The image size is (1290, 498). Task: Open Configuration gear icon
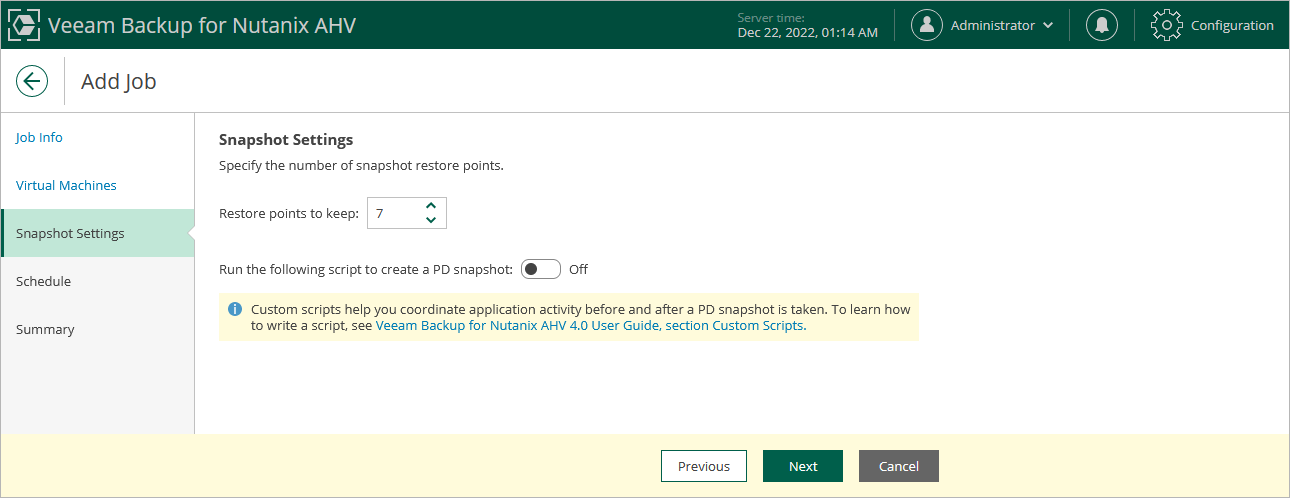tap(1167, 25)
